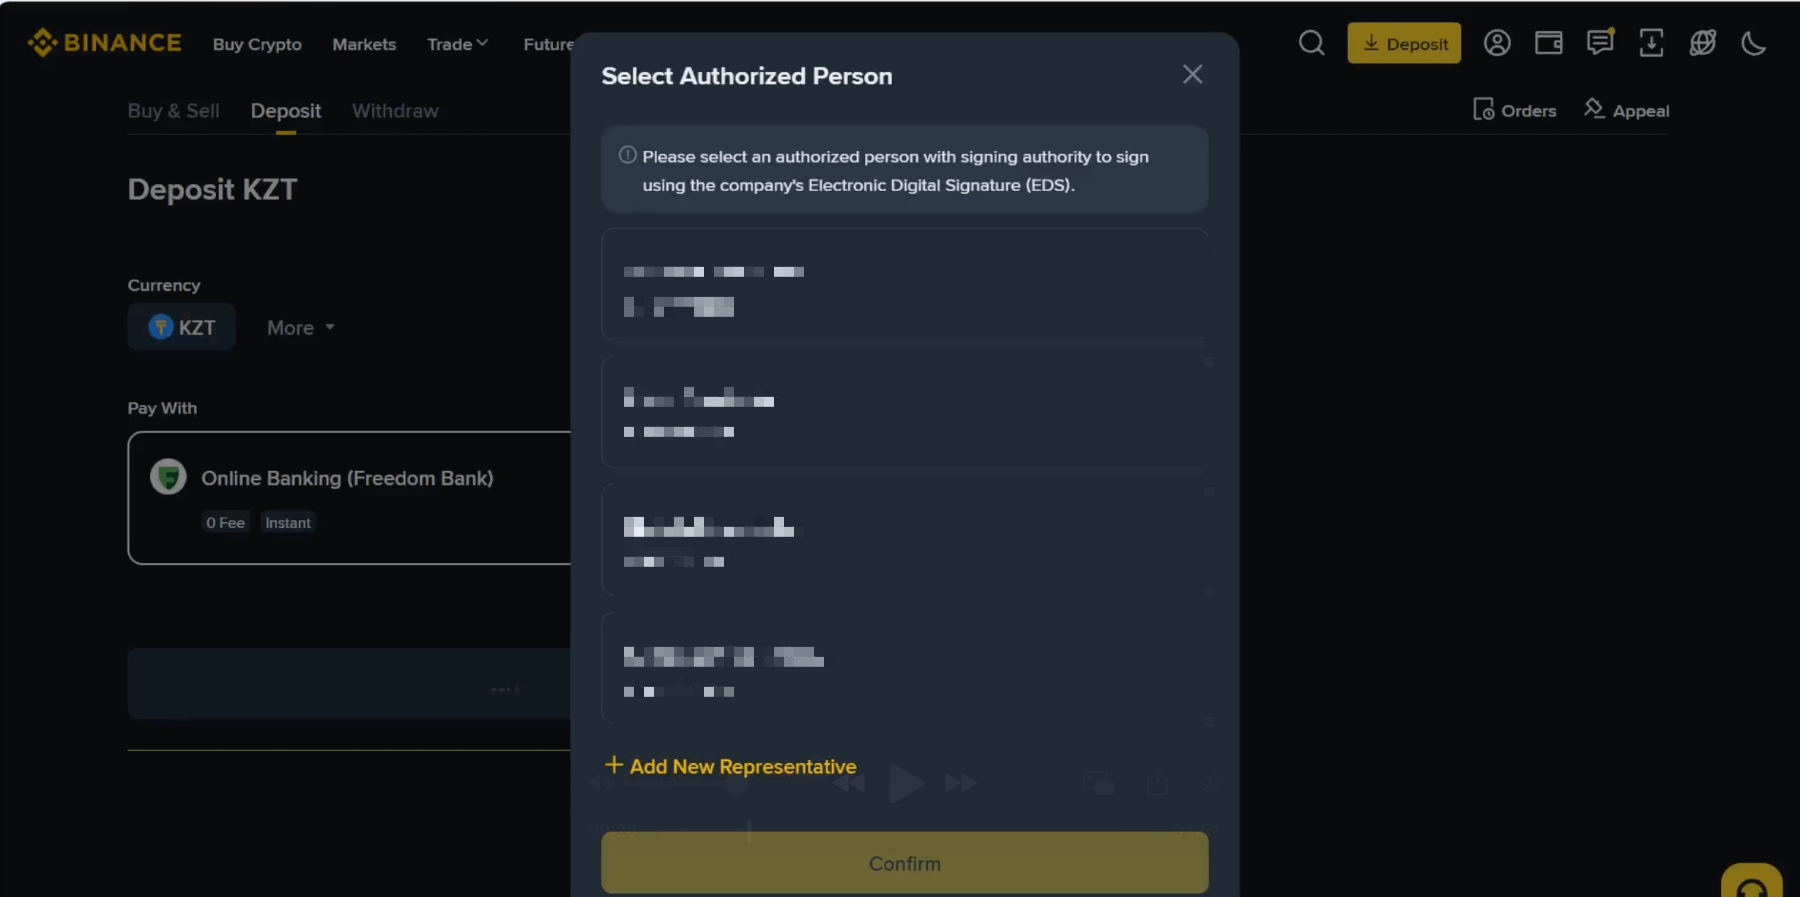Expand the More currency dropdown
The width and height of the screenshot is (1800, 897).
(x=301, y=328)
